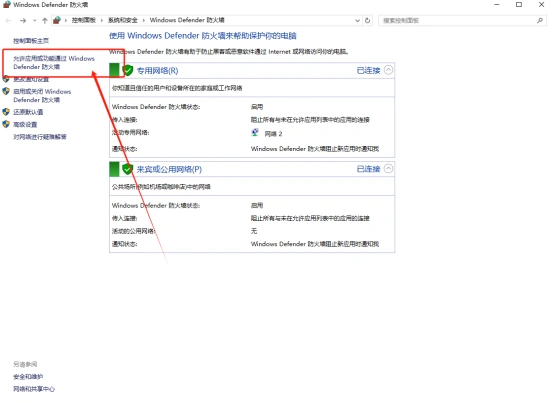The width and height of the screenshot is (553, 403).
Task: Click green shield icon for 专用网络(R)
Action: tap(128, 70)
